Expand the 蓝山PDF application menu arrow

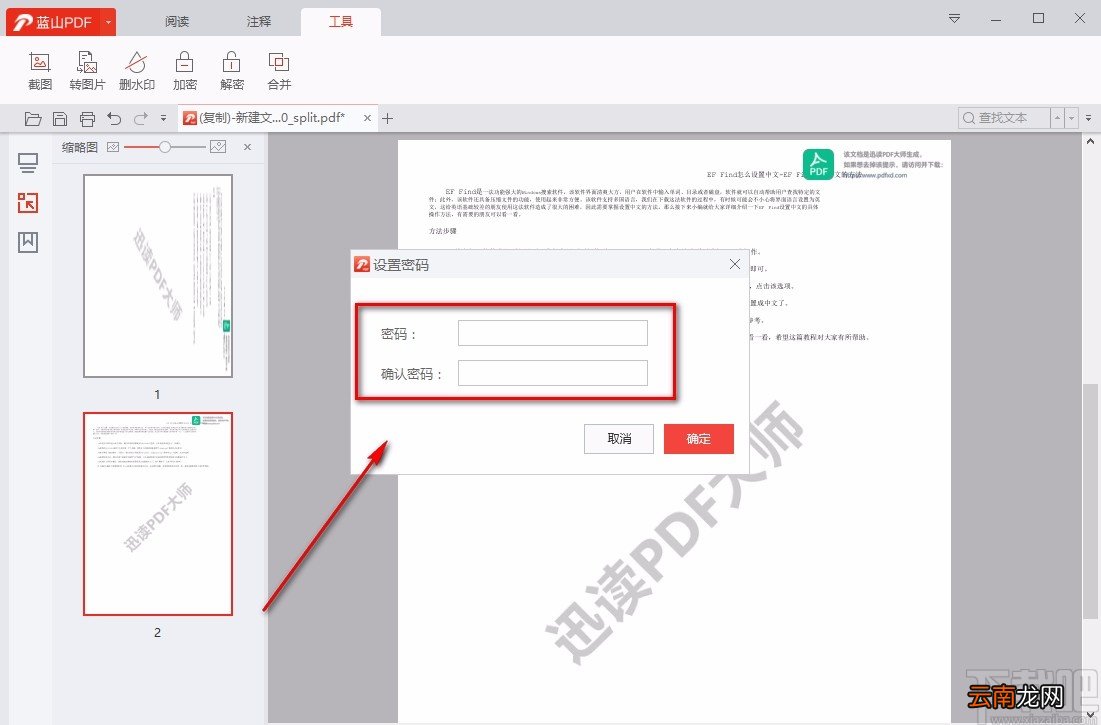pyautogui.click(x=108, y=22)
